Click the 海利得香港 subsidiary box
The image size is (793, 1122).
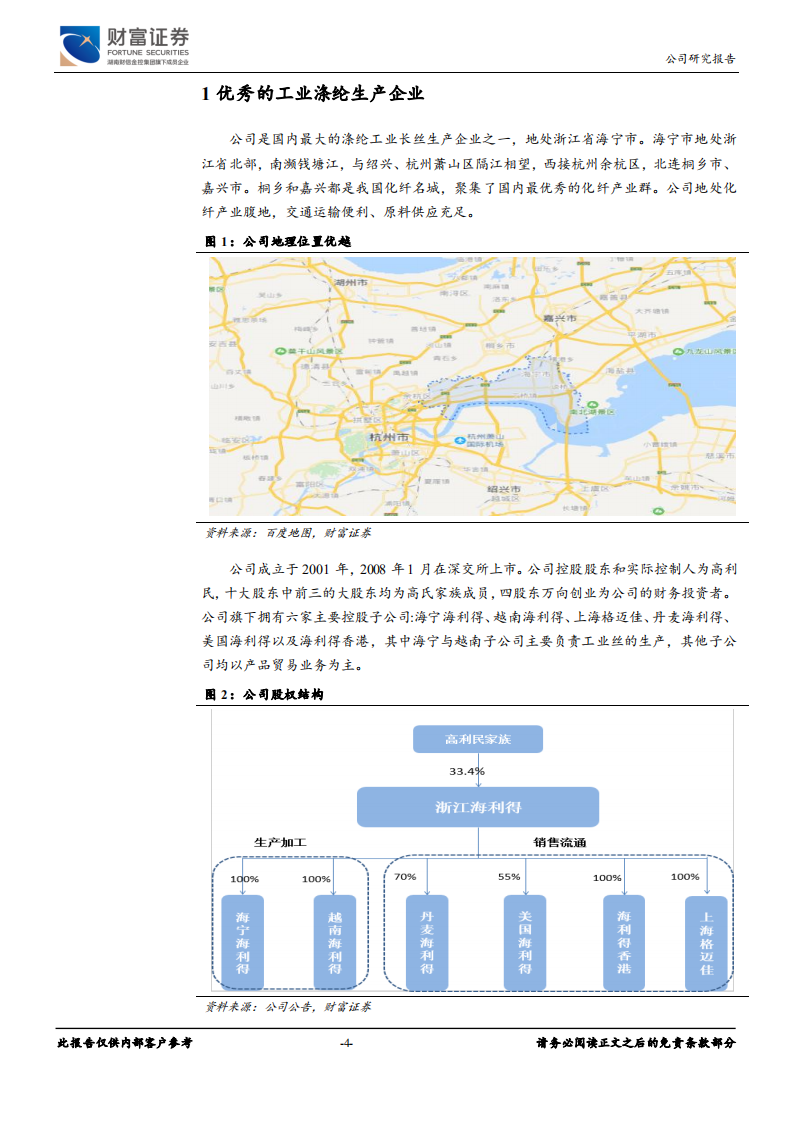[624, 943]
